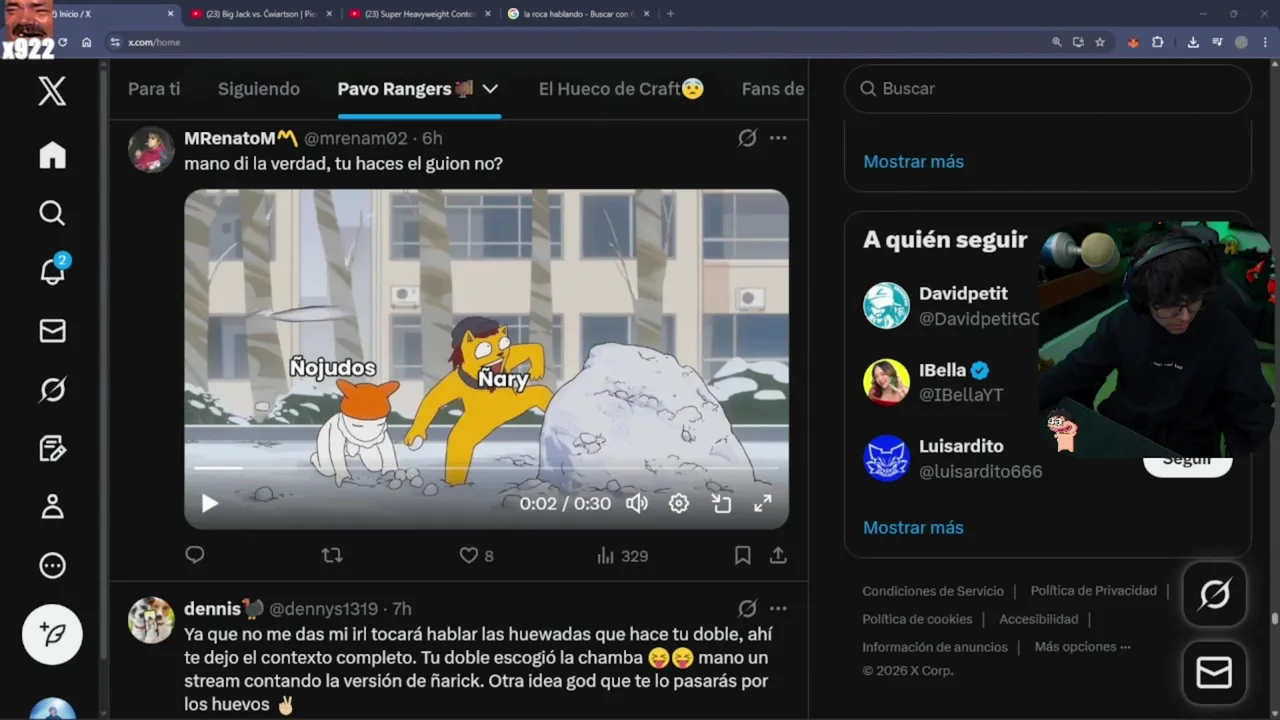Image resolution: width=1280 pixels, height=720 pixels.
Task: Open more options on MRenatoM's post
Action: 778,138
